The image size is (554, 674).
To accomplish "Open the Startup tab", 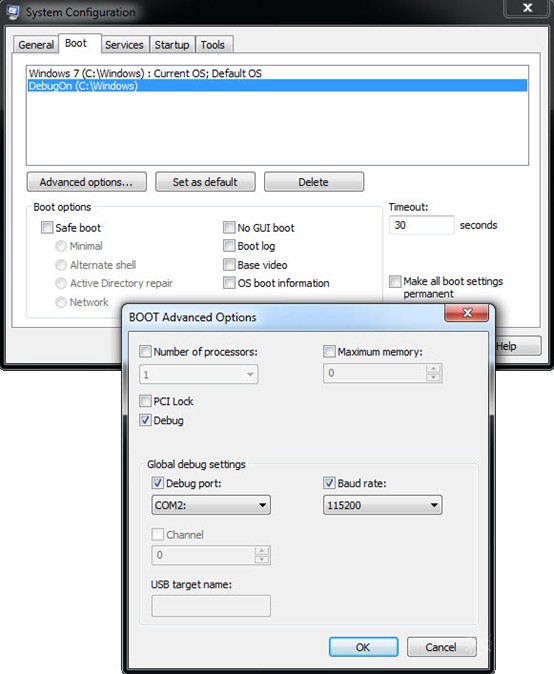I will [172, 45].
